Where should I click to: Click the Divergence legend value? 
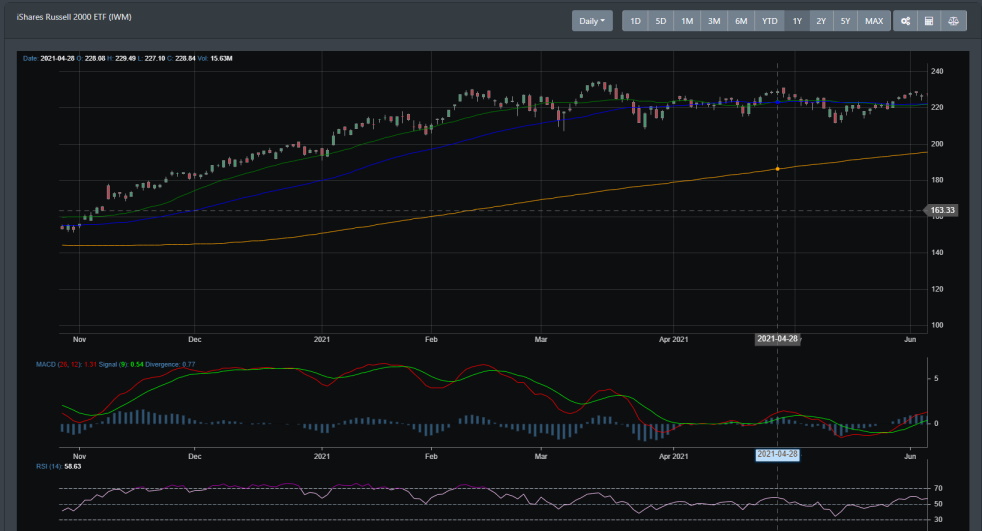(x=189, y=364)
